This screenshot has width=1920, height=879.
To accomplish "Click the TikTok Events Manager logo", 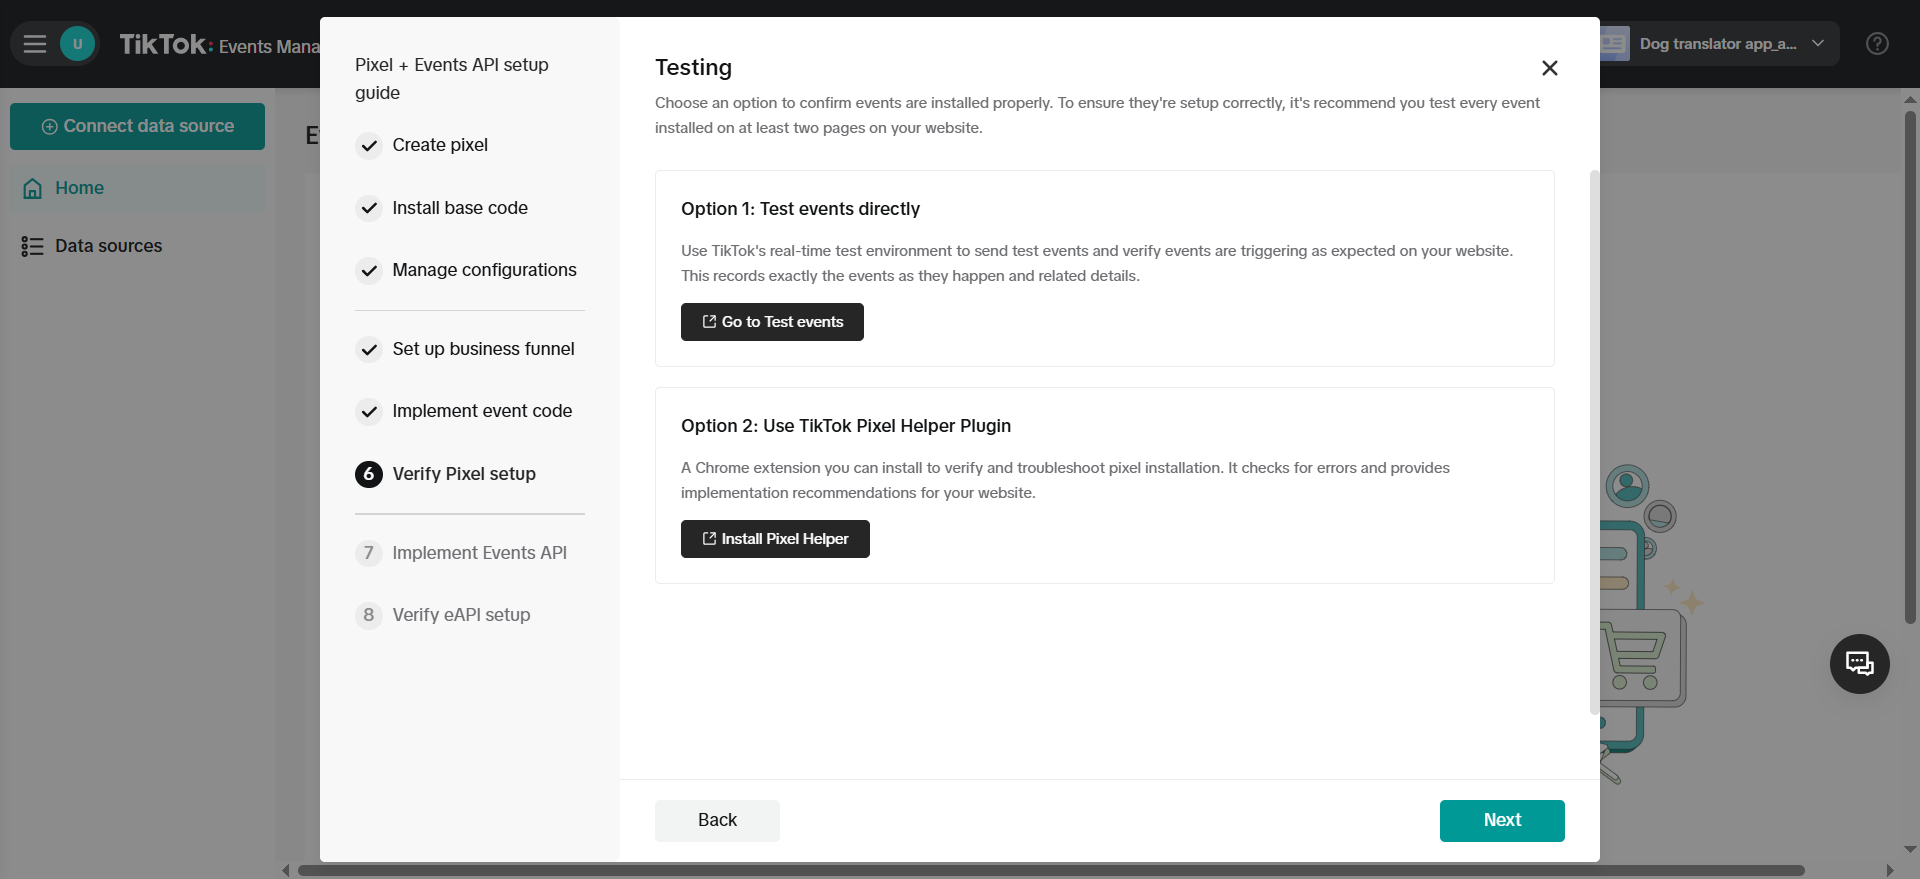I will [219, 45].
